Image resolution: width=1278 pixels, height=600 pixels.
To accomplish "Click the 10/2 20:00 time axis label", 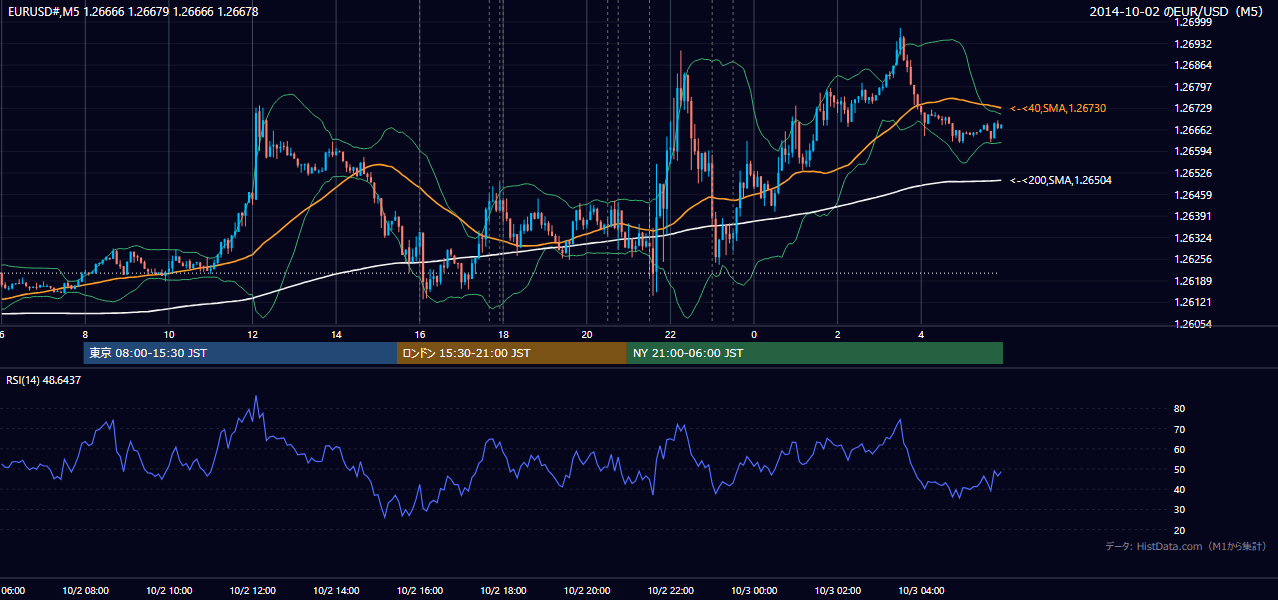I will coord(587,590).
